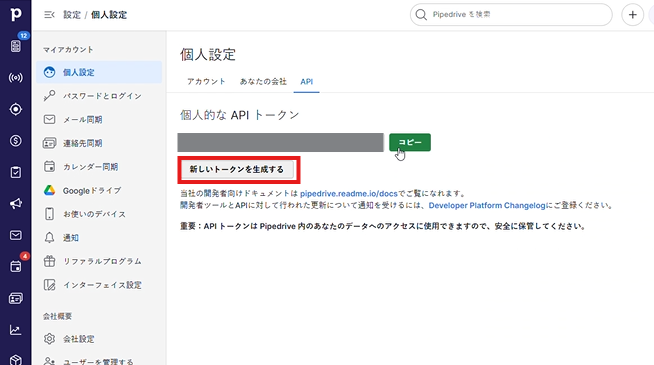This screenshot has width=654, height=365.
Task: Click the 設定 breadcrumb link
Action: (72, 15)
